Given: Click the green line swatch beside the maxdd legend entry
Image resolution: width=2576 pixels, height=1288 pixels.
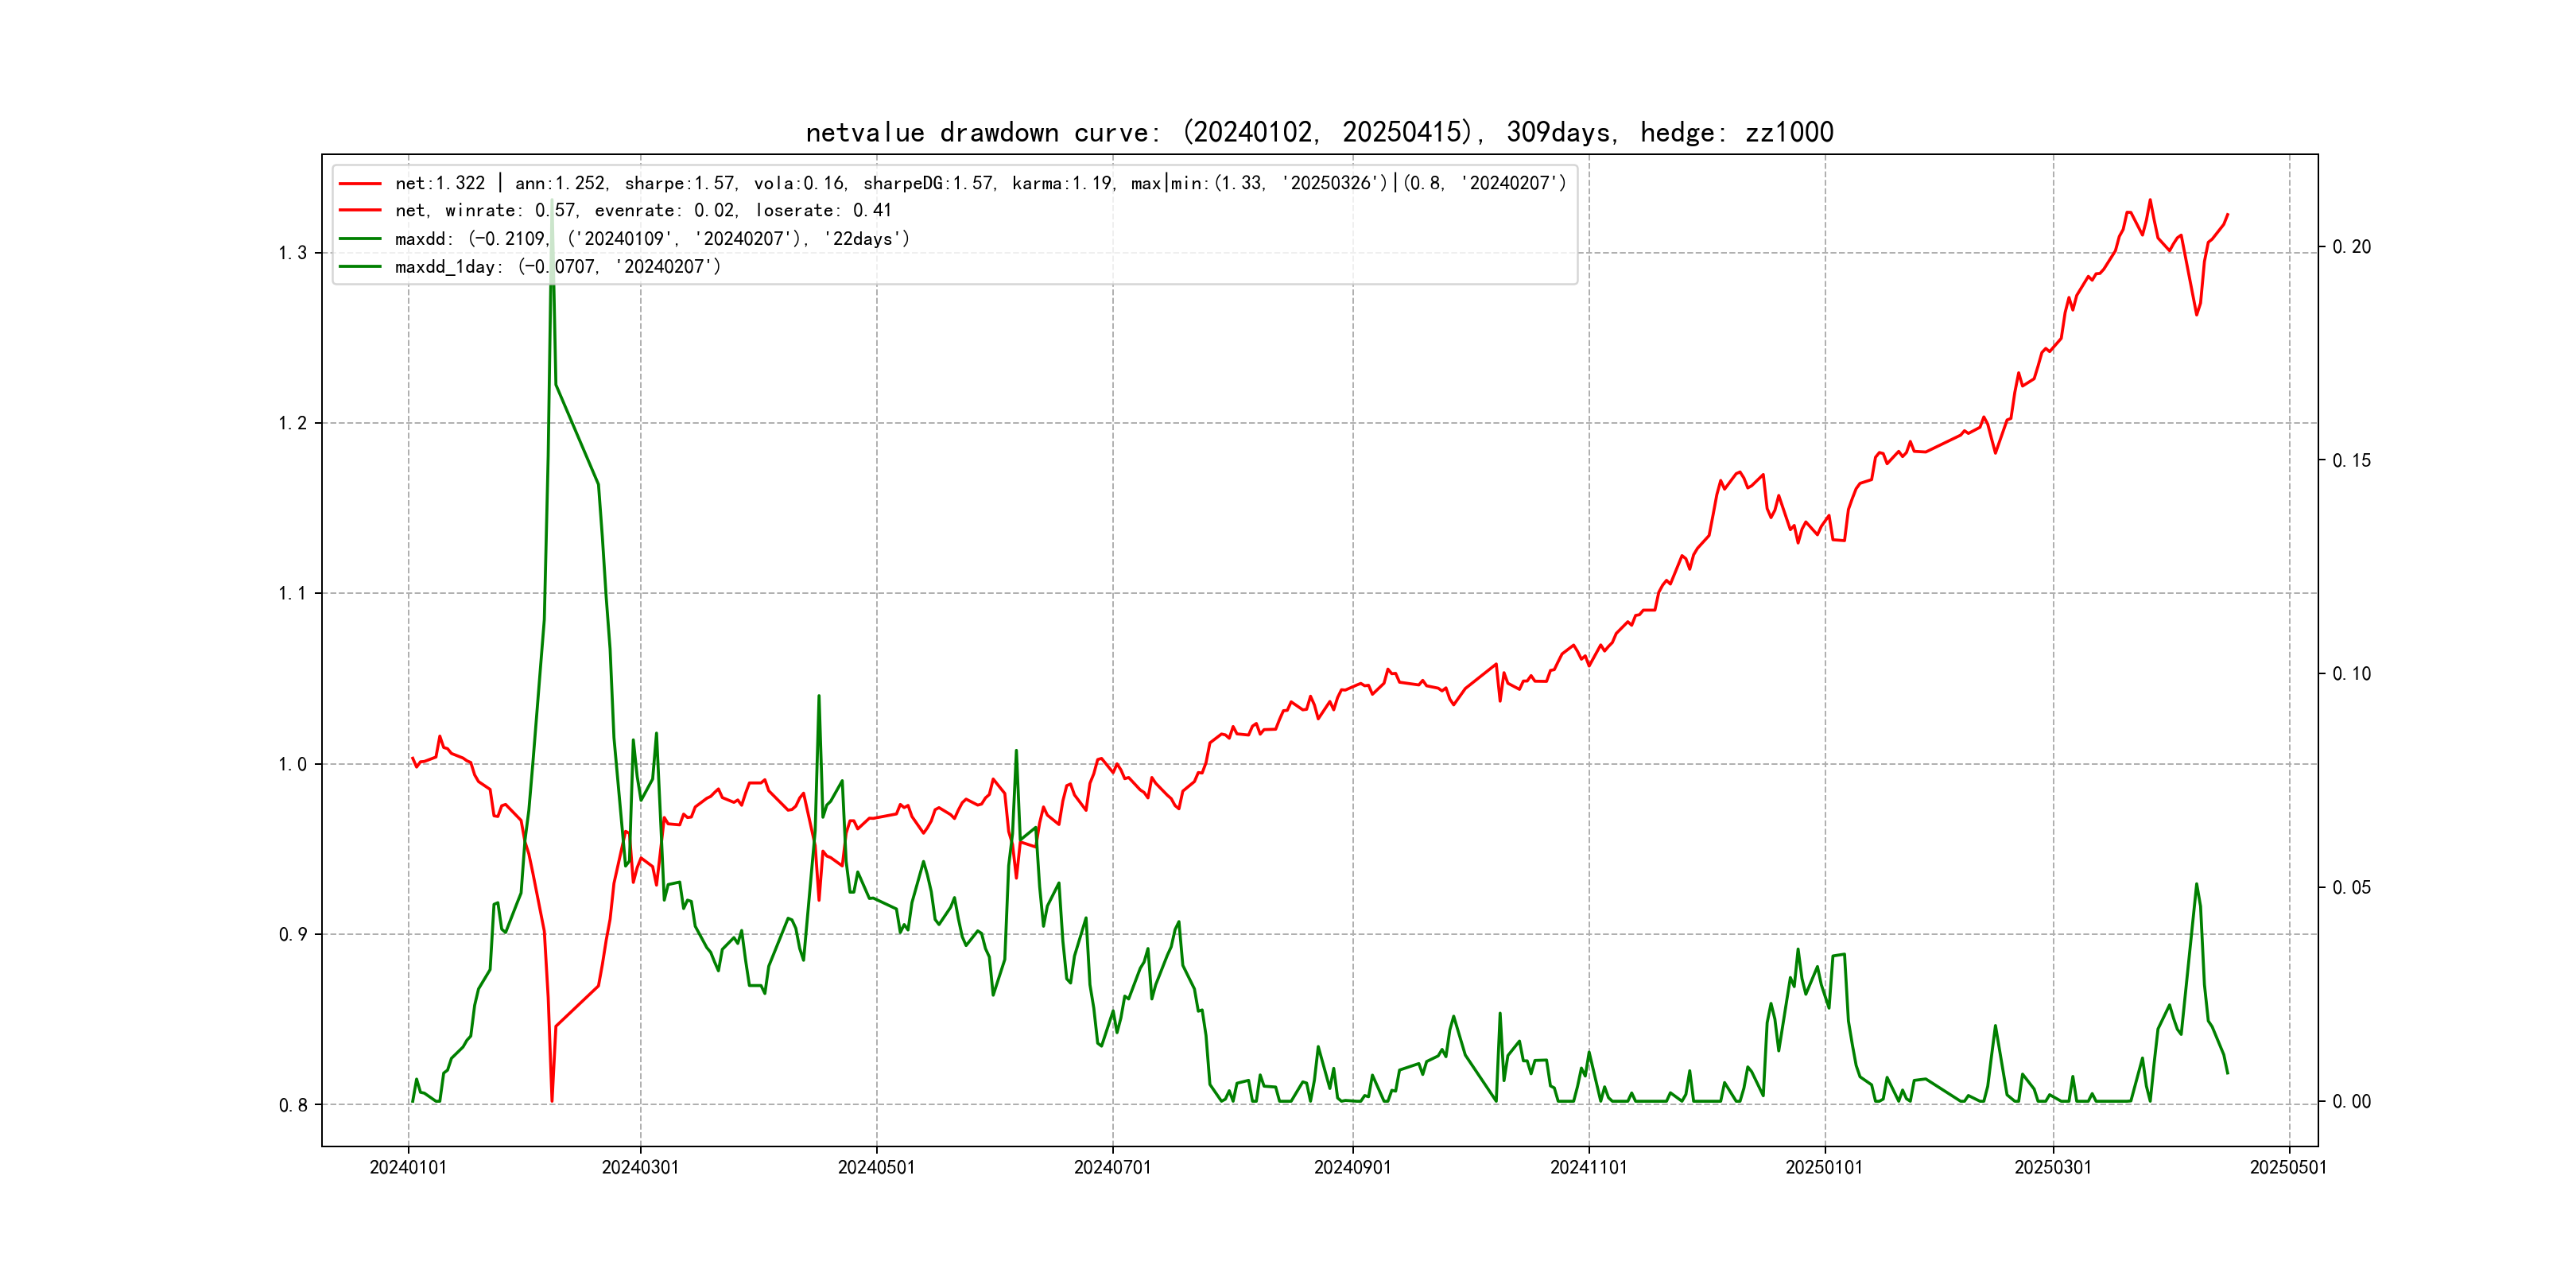Looking at the screenshot, I should tap(360, 239).
